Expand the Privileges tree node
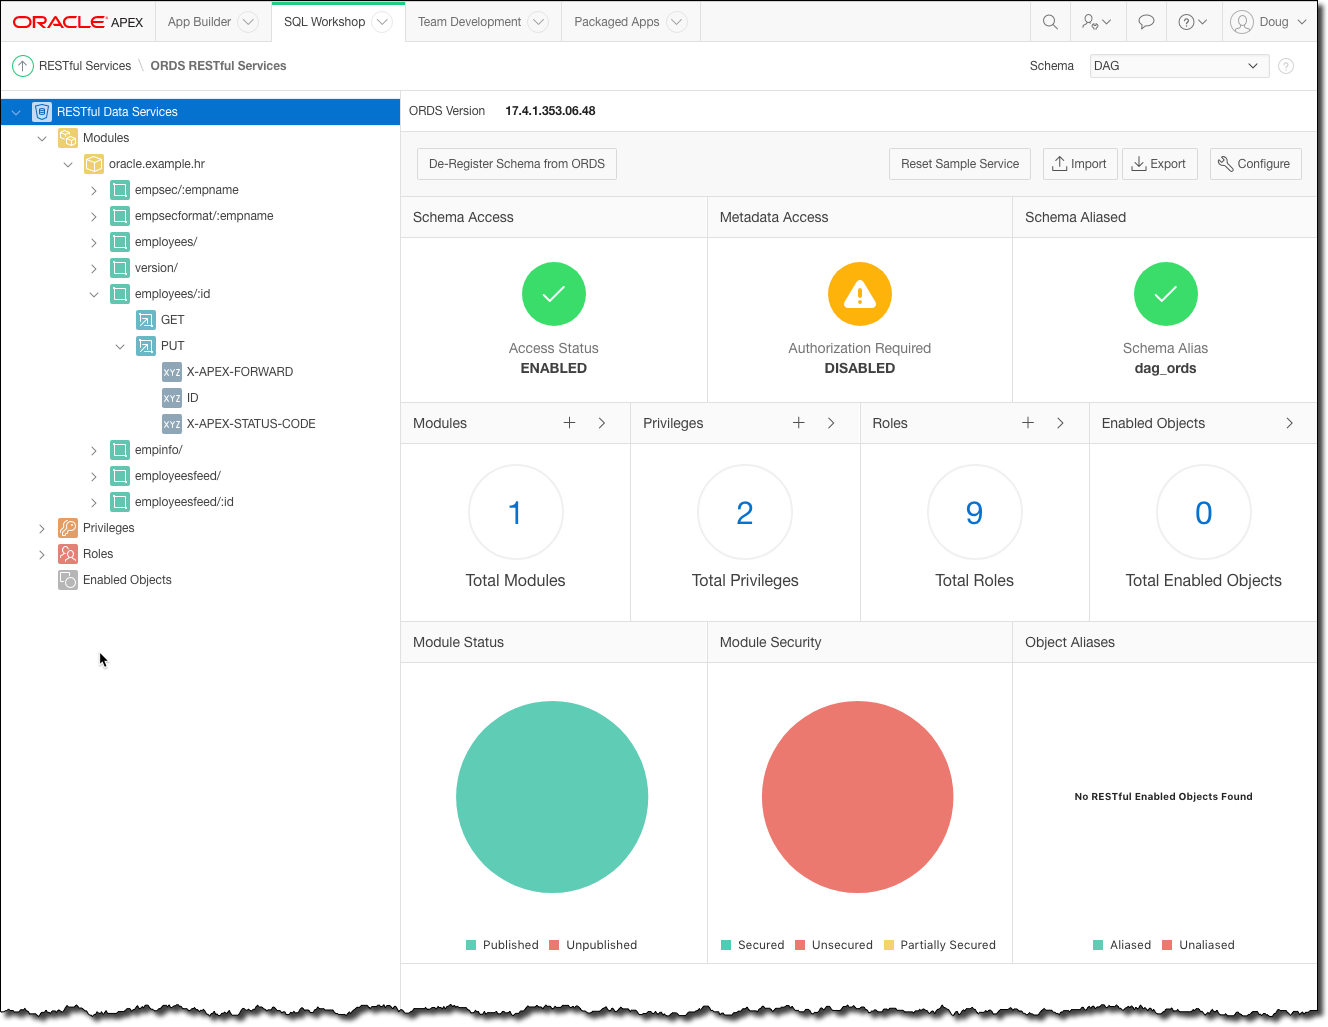This screenshot has height=1027, width=1328. tap(42, 528)
